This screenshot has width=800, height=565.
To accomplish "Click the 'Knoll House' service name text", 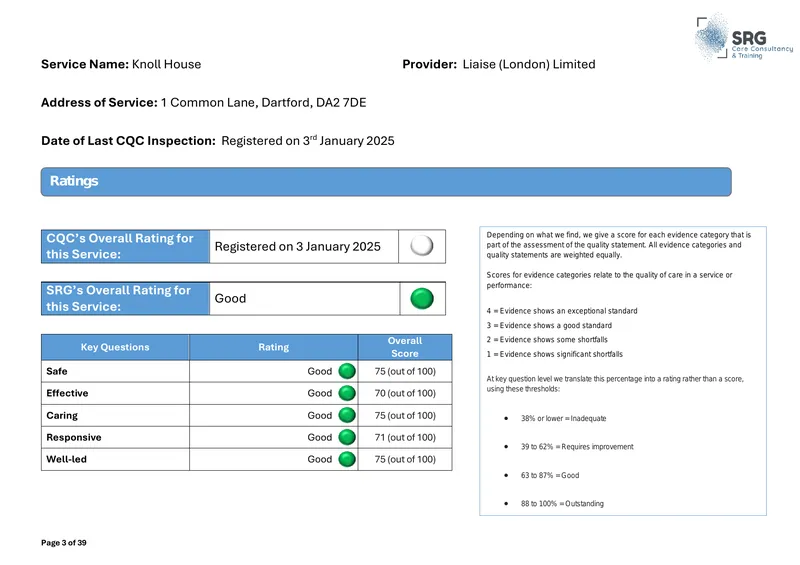I will (166, 64).
